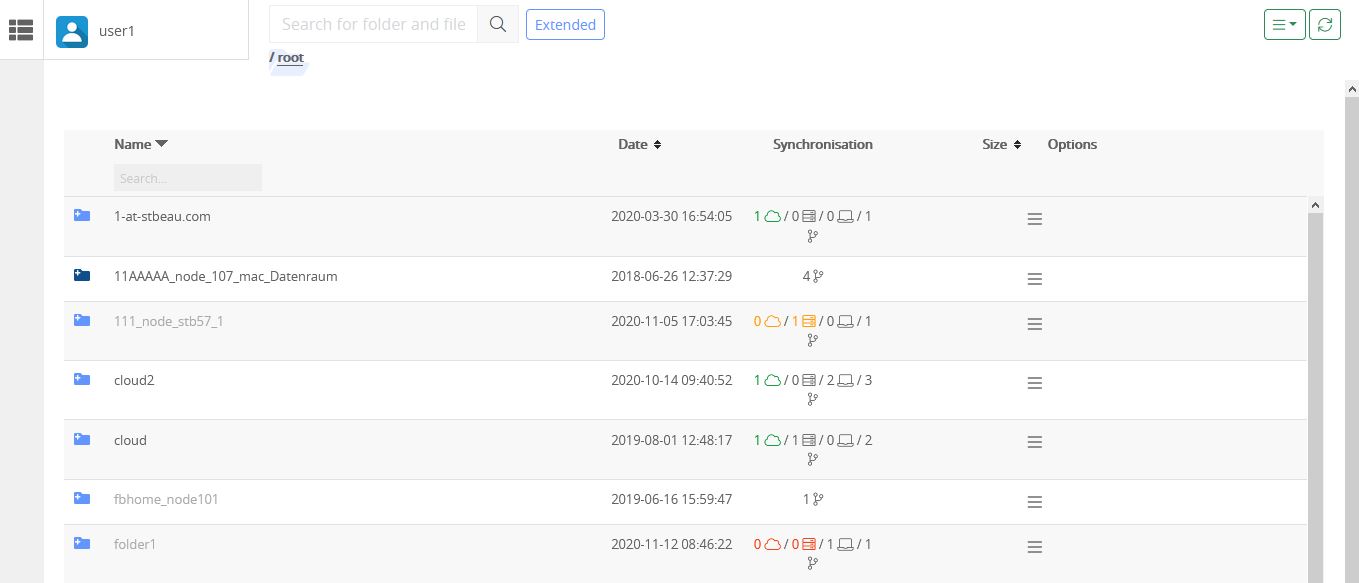Click the branch sync icon below cloud's counts

tap(813, 459)
